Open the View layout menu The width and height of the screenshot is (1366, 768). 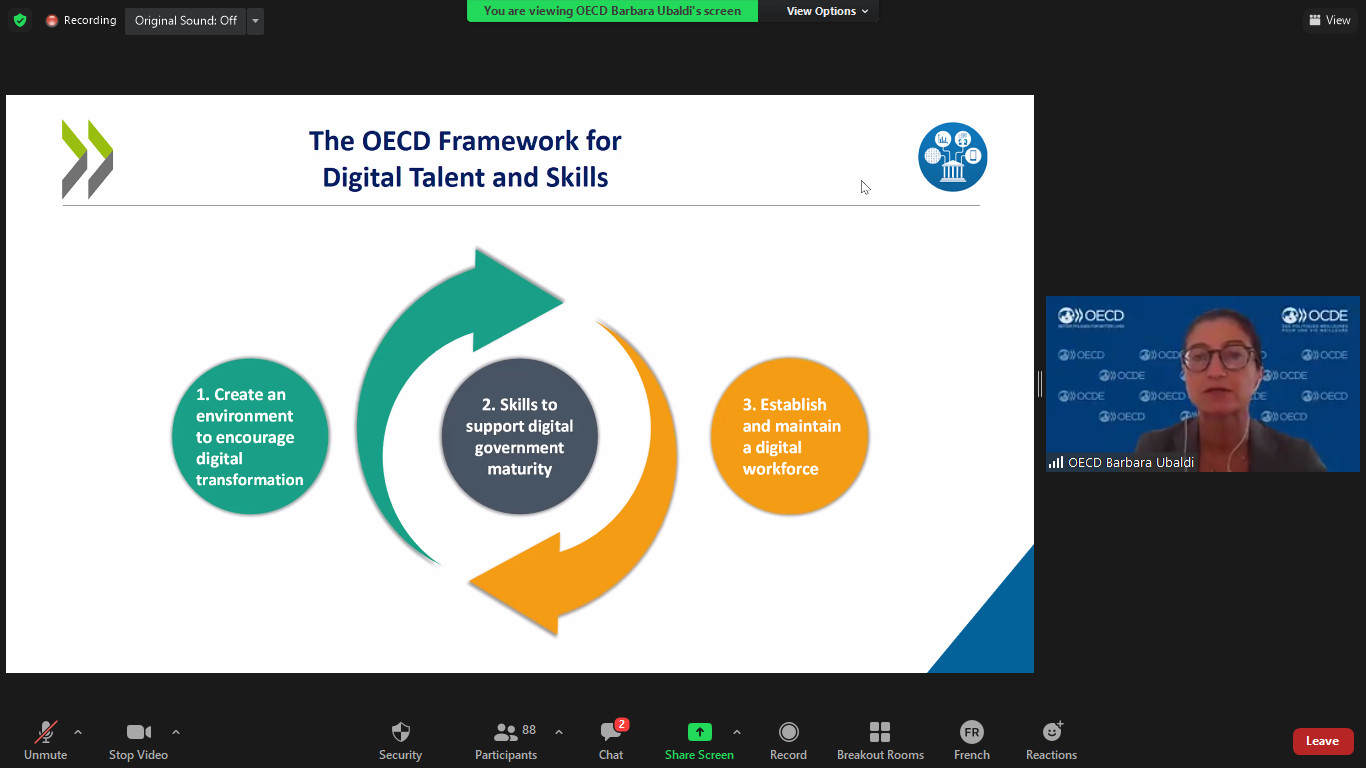1329,20
